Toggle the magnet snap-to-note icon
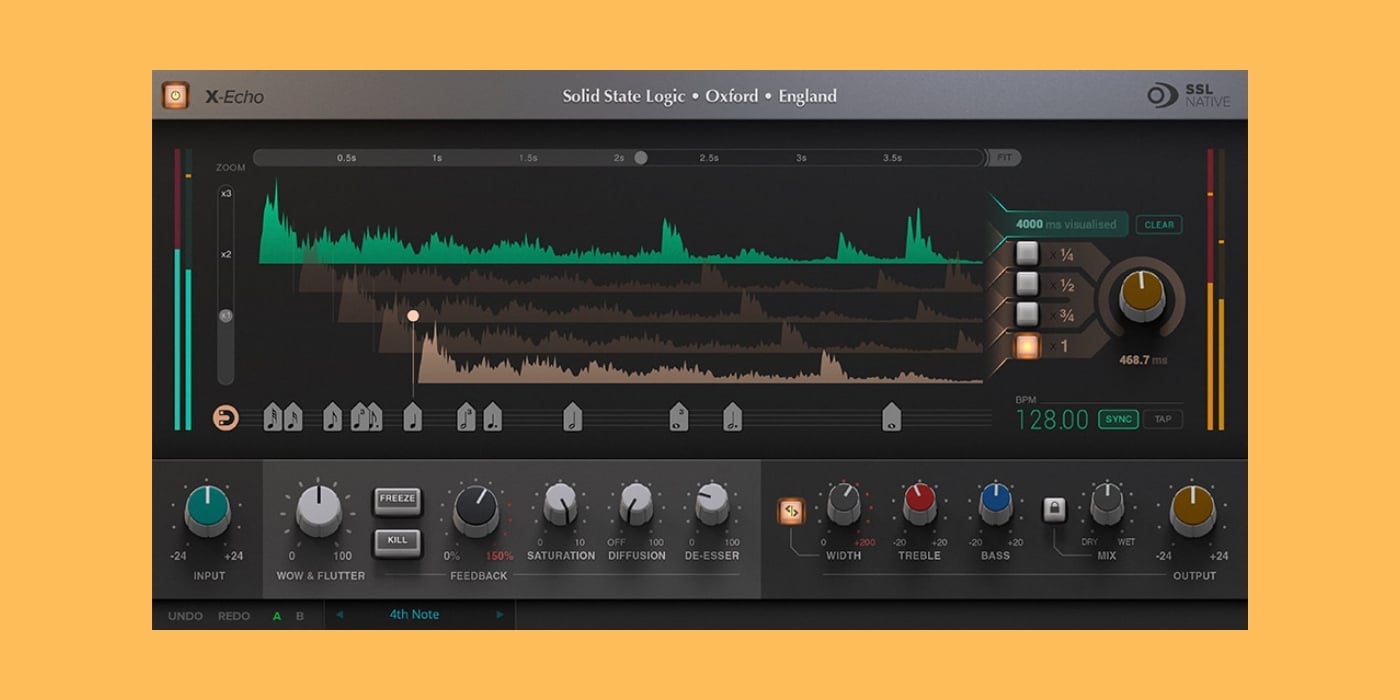This screenshot has width=1400, height=700. (x=226, y=418)
